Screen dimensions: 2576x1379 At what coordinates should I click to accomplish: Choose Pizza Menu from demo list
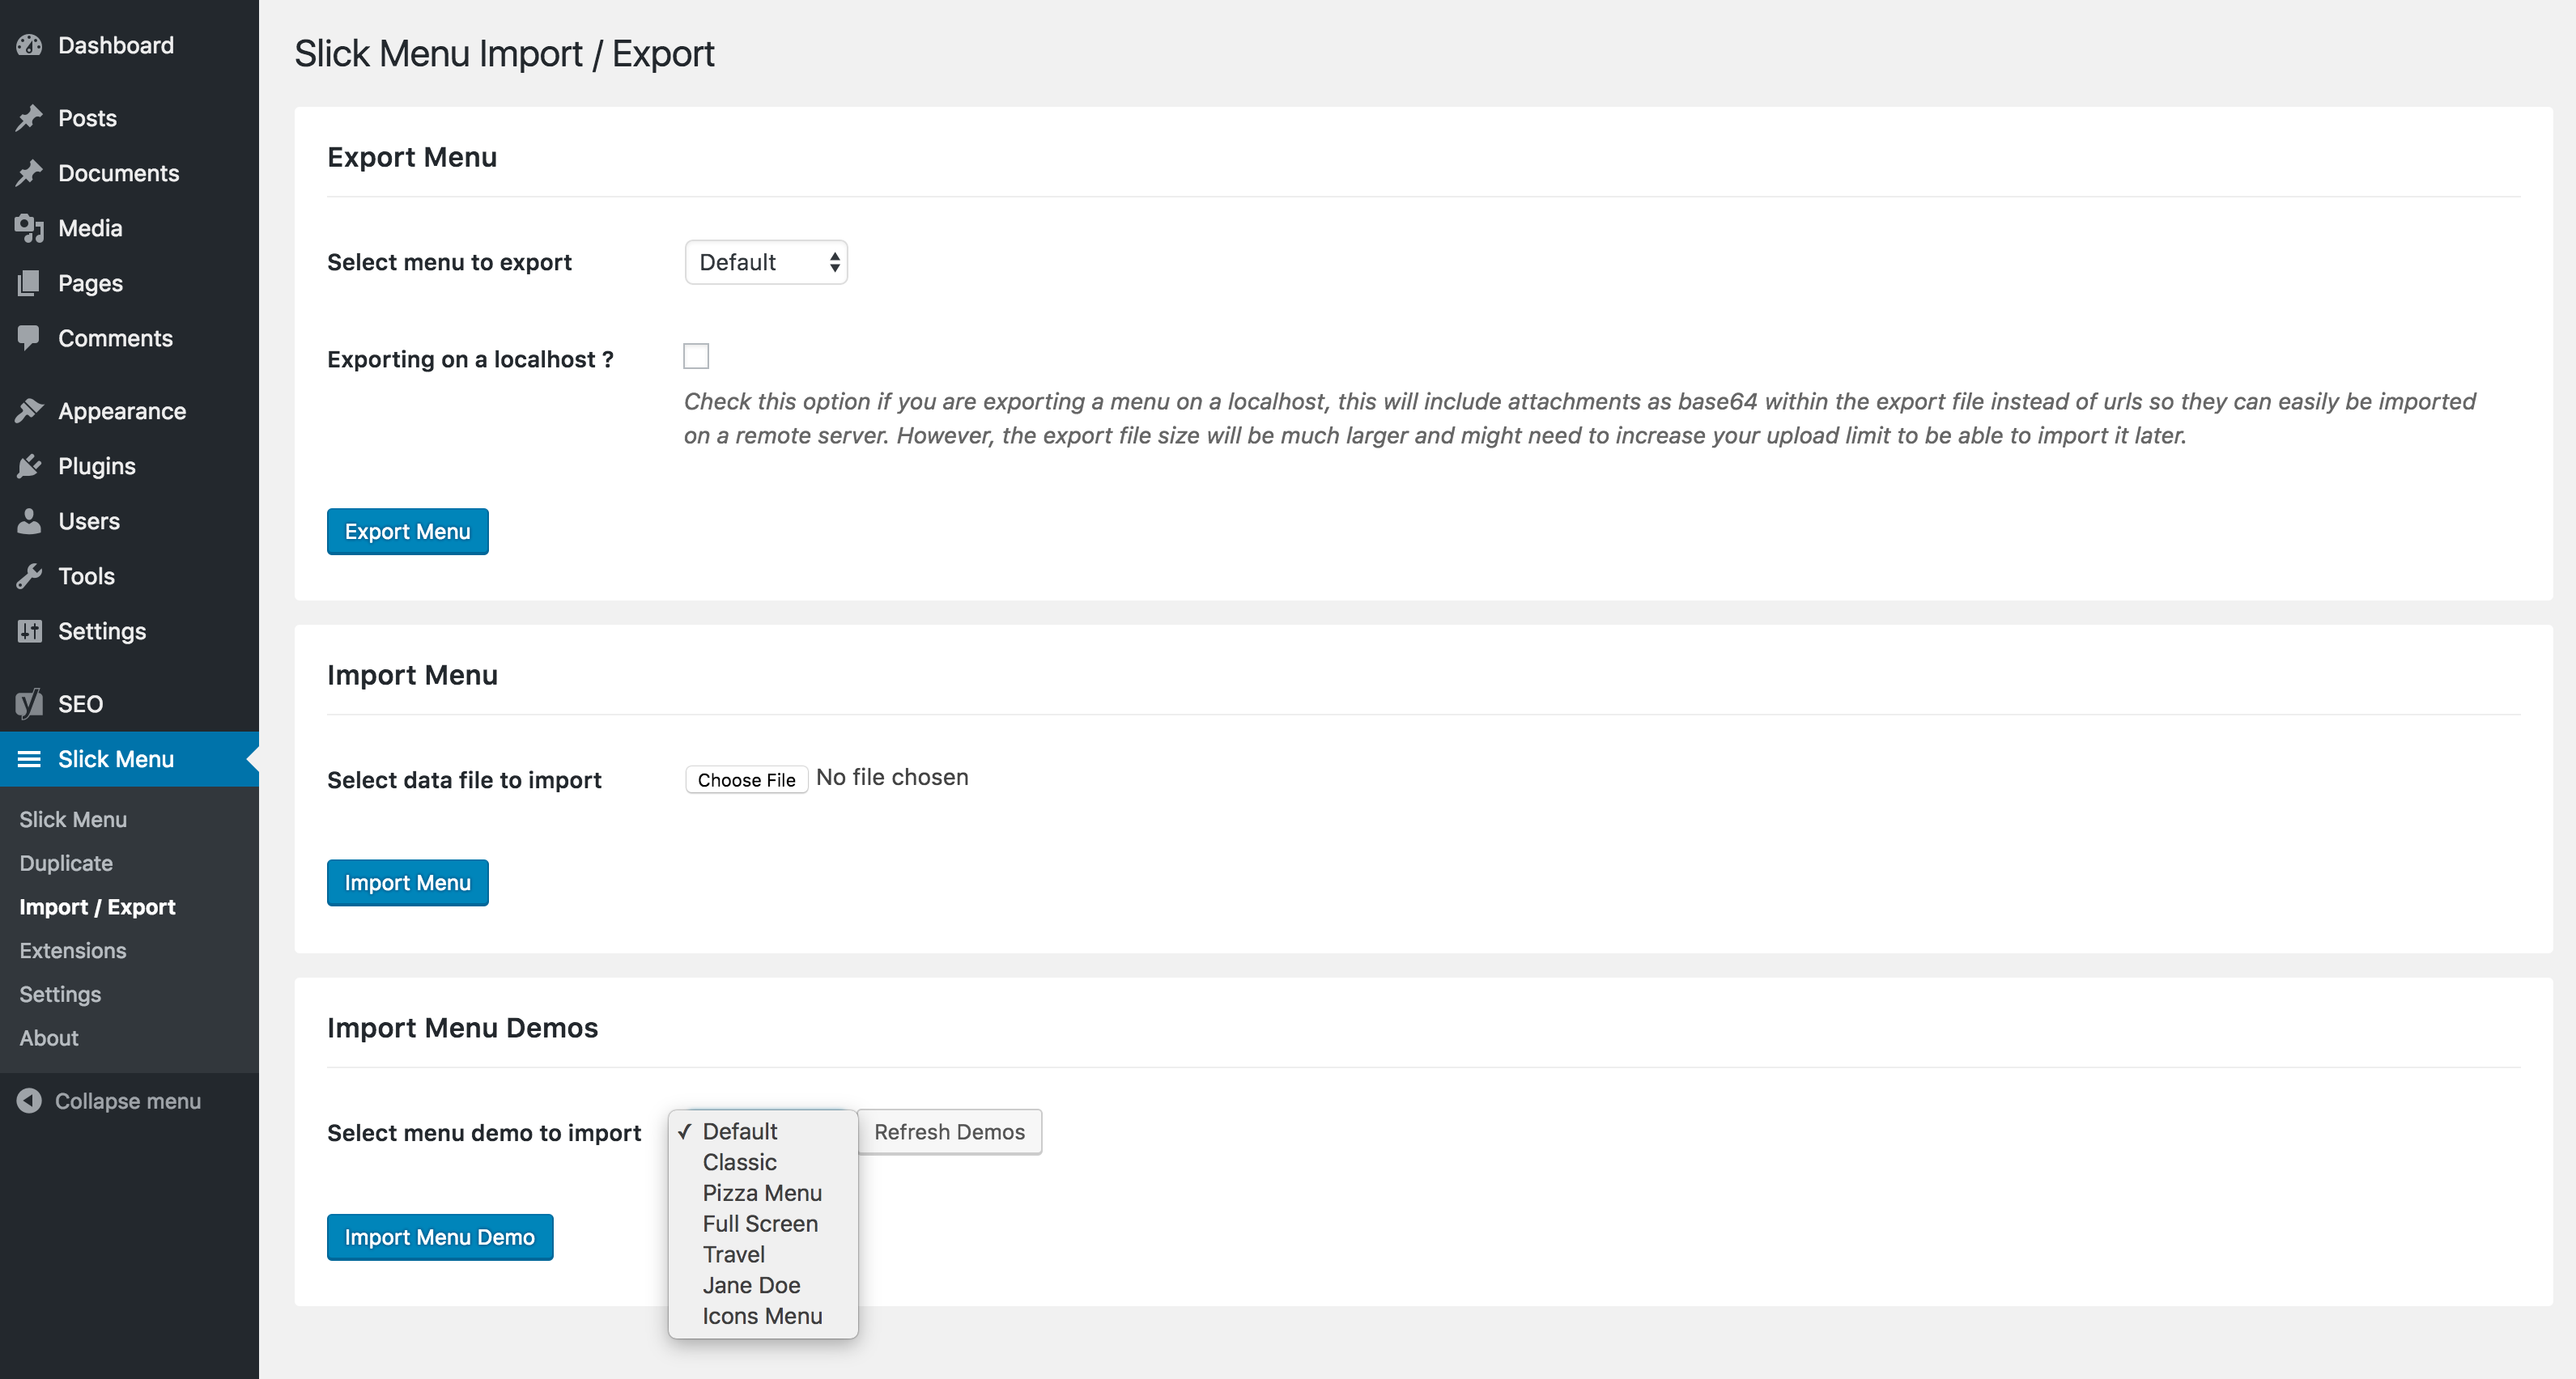click(x=762, y=1193)
